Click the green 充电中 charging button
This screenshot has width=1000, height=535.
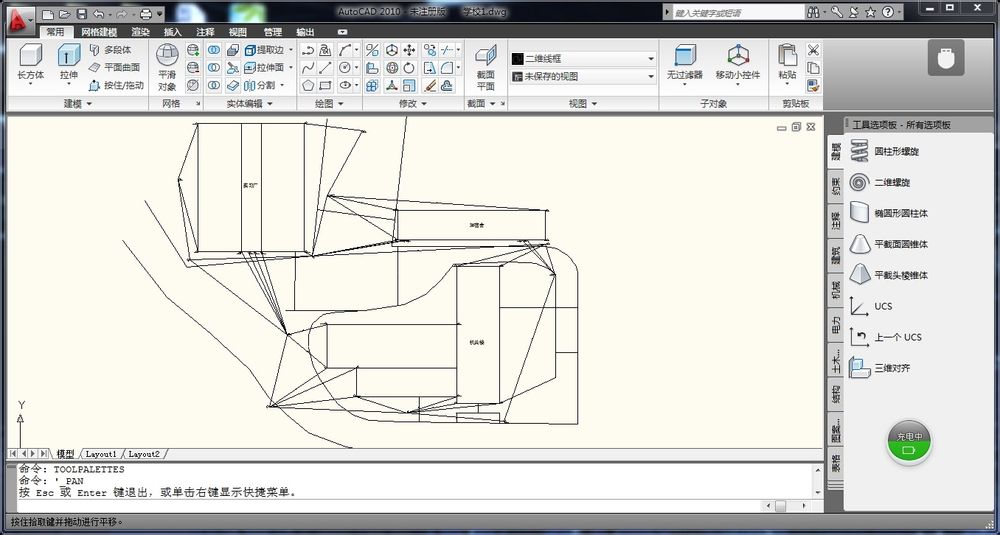tap(910, 443)
